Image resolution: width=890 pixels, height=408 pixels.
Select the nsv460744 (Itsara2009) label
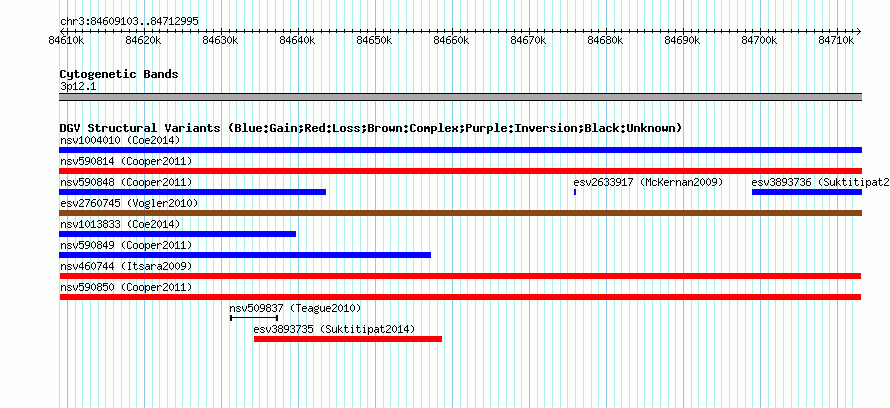[x=126, y=266]
